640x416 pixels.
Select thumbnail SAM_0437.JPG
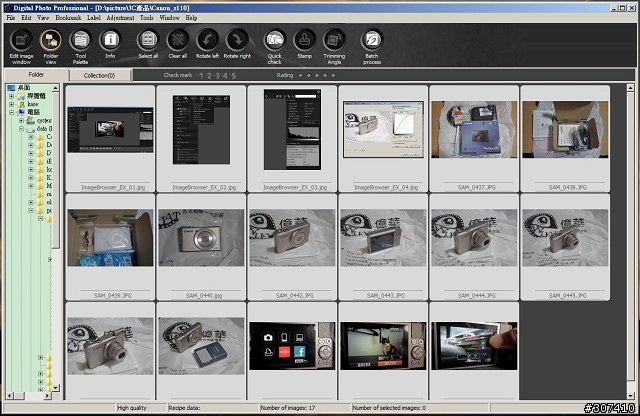click(474, 139)
